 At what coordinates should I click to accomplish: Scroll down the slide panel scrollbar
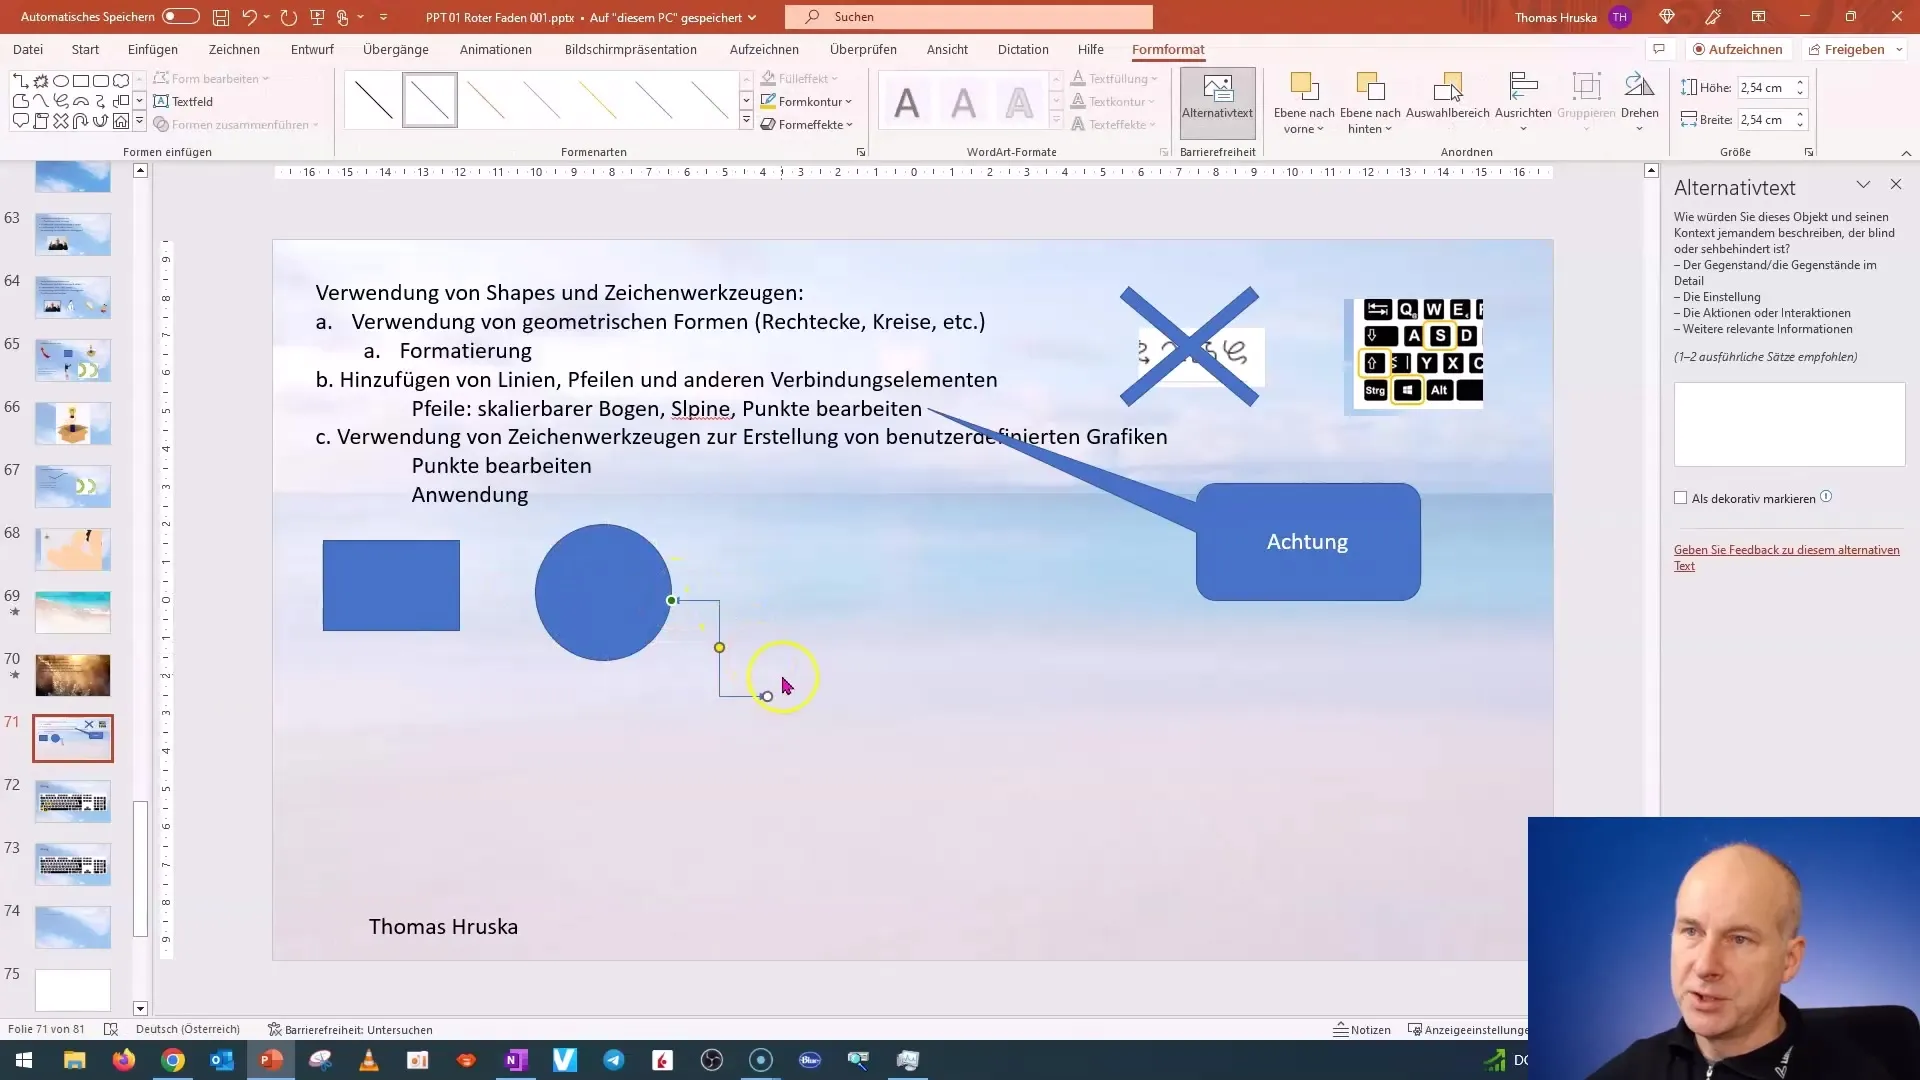(x=140, y=1007)
